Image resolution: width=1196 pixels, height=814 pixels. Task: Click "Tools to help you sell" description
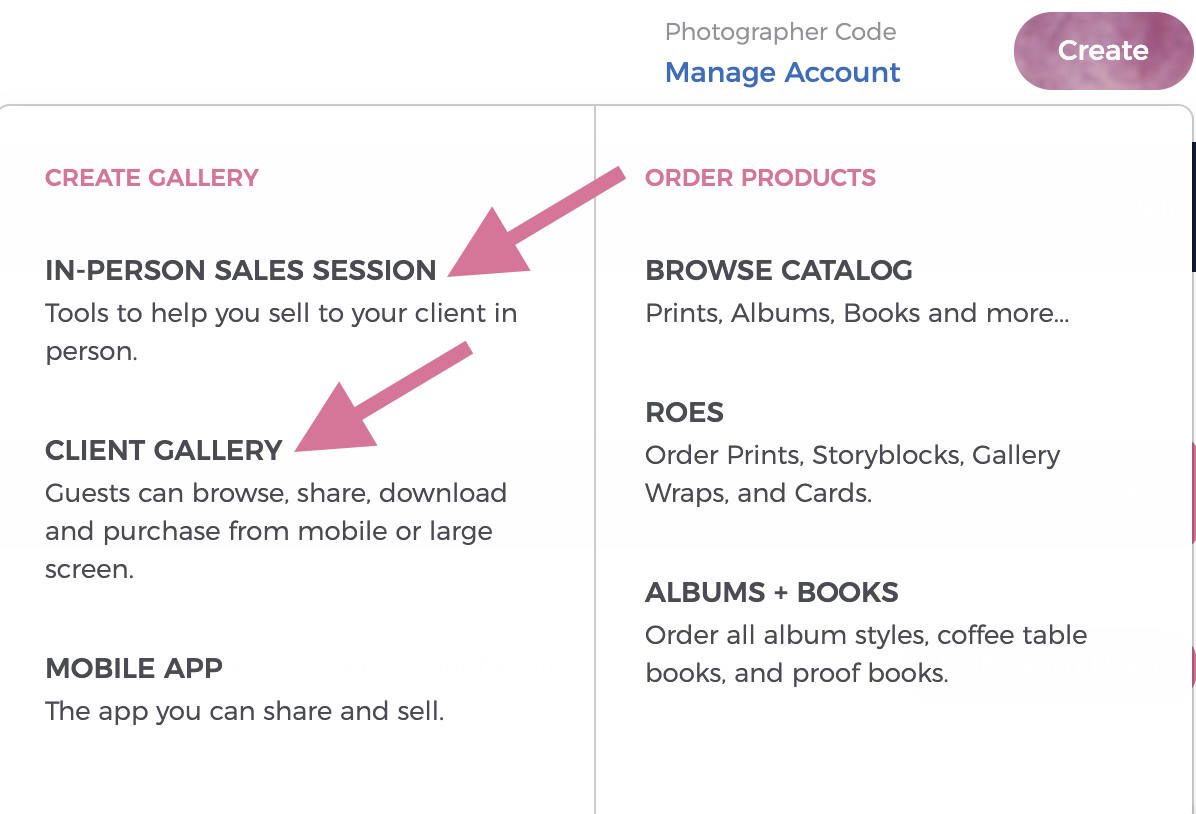tap(281, 332)
